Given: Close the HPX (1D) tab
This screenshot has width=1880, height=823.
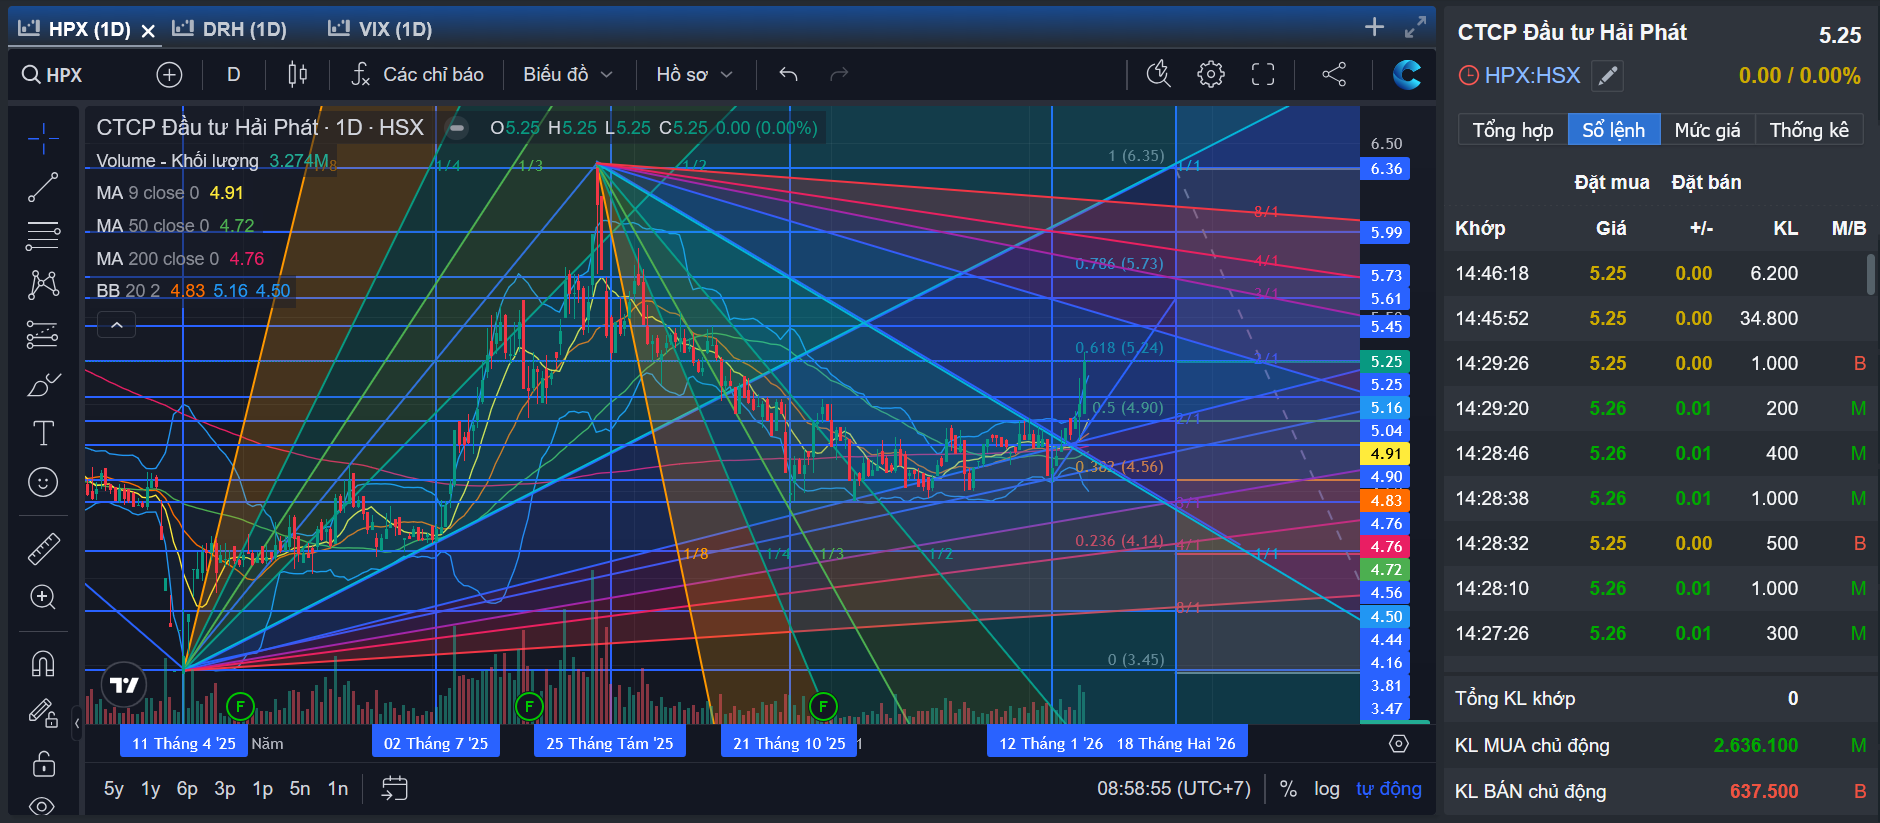Looking at the screenshot, I should tap(148, 31).
